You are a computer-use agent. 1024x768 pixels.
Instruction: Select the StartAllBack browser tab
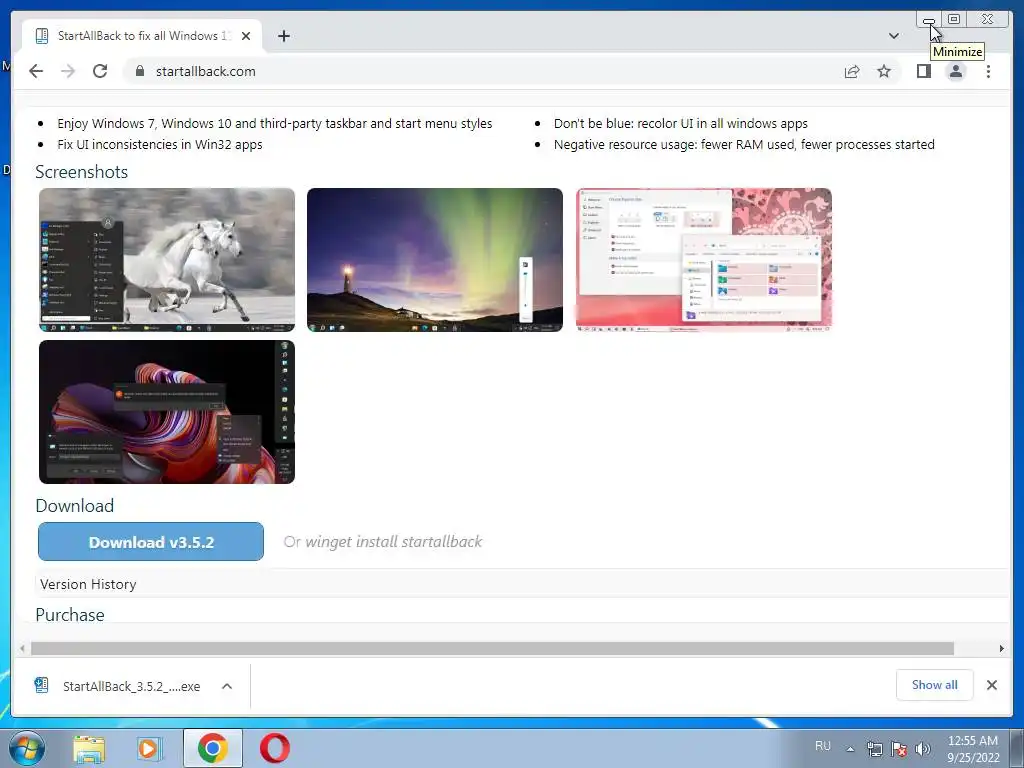[142, 36]
